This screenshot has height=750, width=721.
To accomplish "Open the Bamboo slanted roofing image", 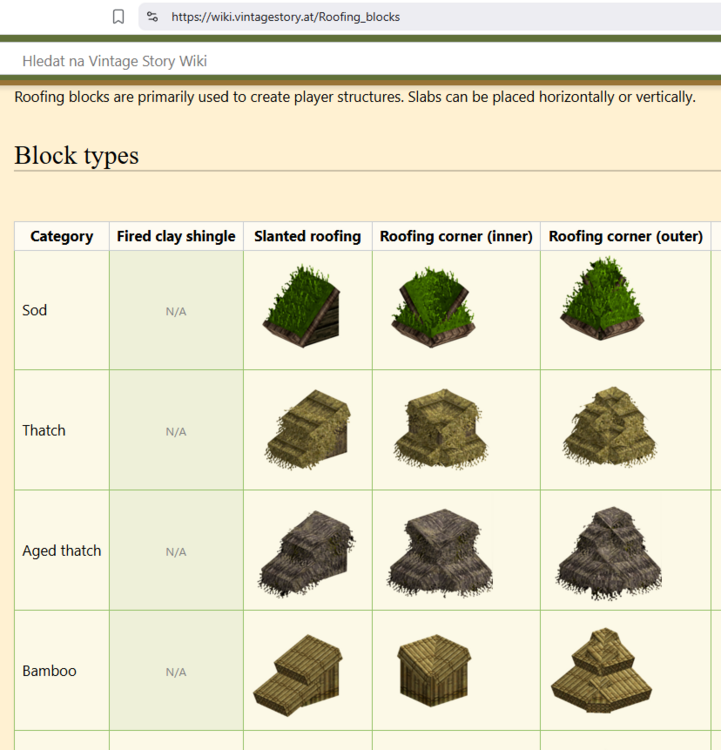I will [x=298, y=672].
